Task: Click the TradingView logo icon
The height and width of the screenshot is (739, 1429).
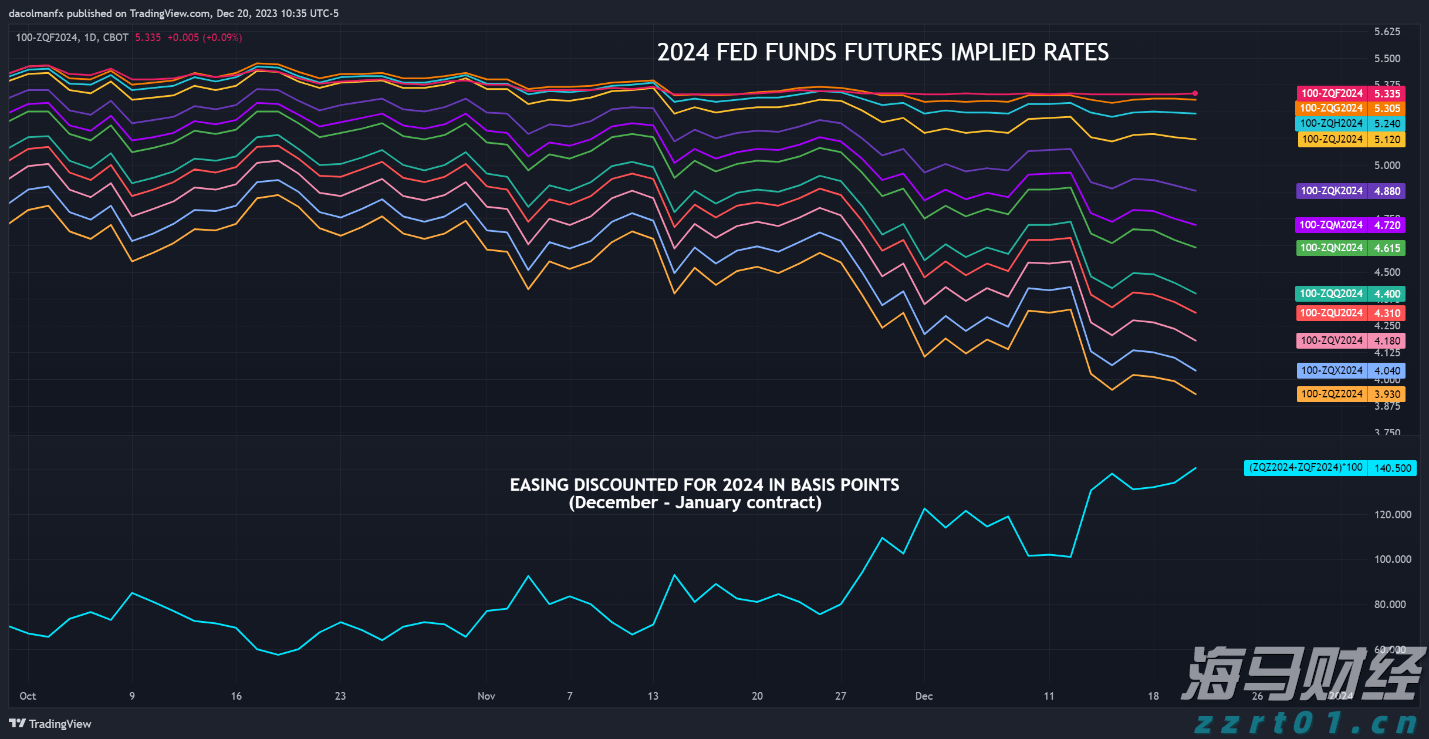Action: tap(17, 723)
